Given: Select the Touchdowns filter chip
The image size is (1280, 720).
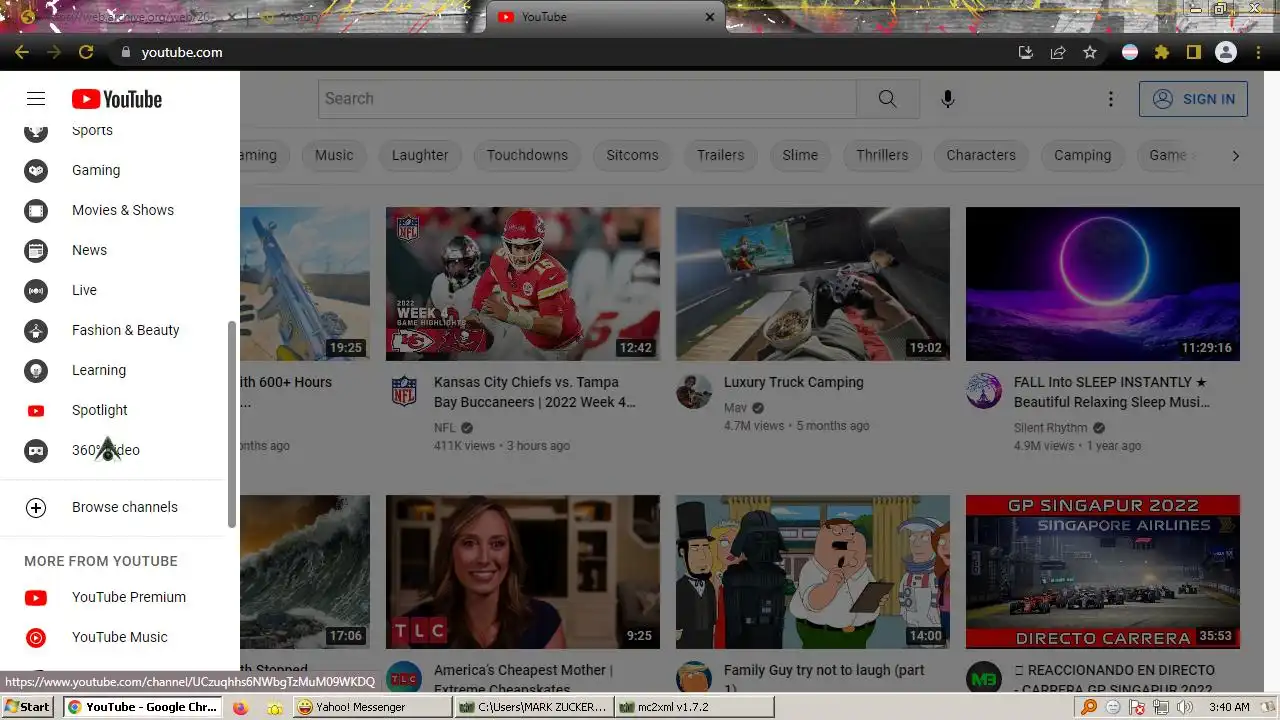Looking at the screenshot, I should pyautogui.click(x=527, y=155).
